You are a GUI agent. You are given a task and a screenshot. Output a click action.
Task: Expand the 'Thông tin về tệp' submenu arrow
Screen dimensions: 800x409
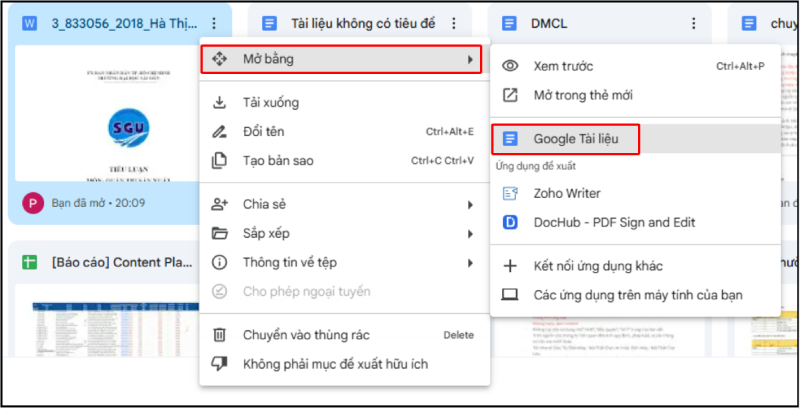[x=470, y=263]
